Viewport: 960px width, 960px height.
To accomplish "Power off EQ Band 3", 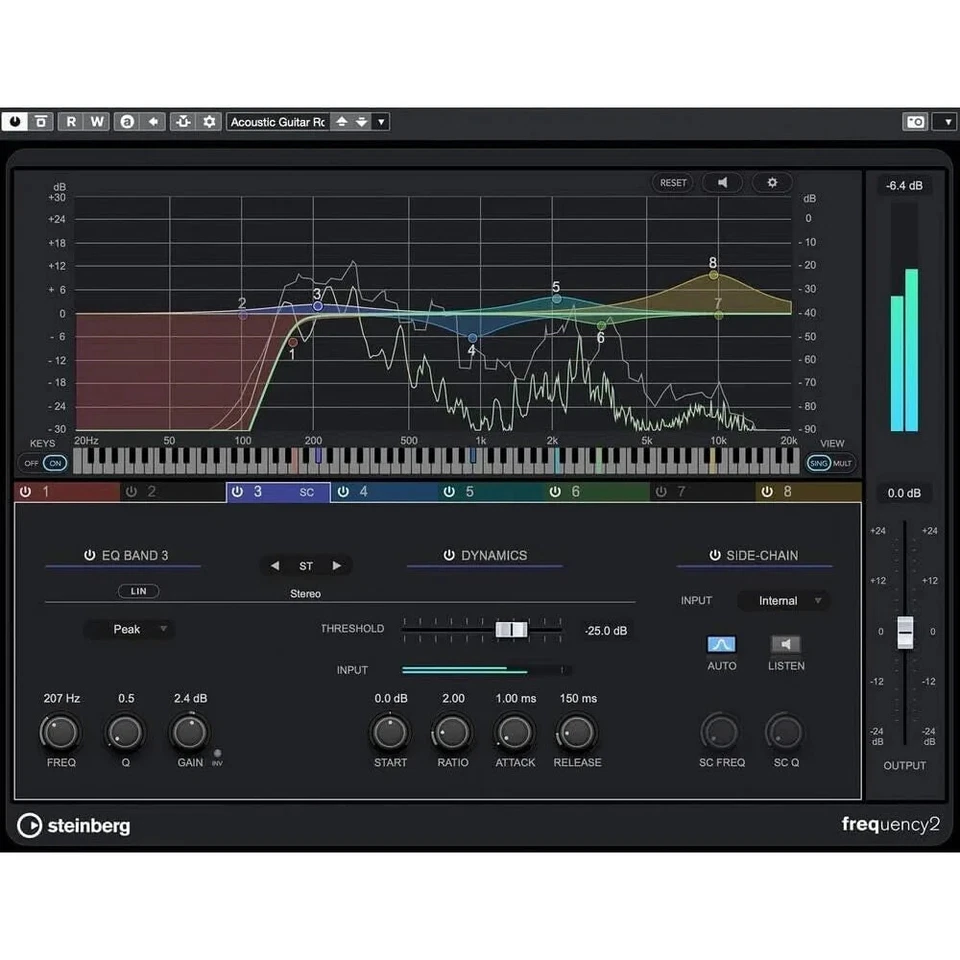I will click(x=88, y=555).
